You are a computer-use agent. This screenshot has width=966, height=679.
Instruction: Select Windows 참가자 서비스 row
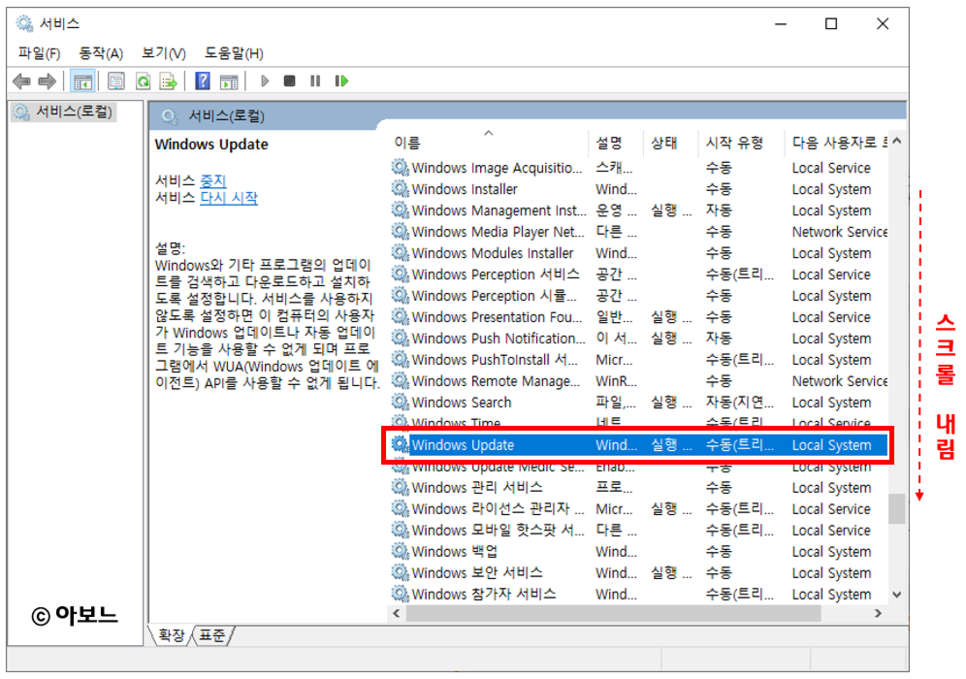pos(639,594)
